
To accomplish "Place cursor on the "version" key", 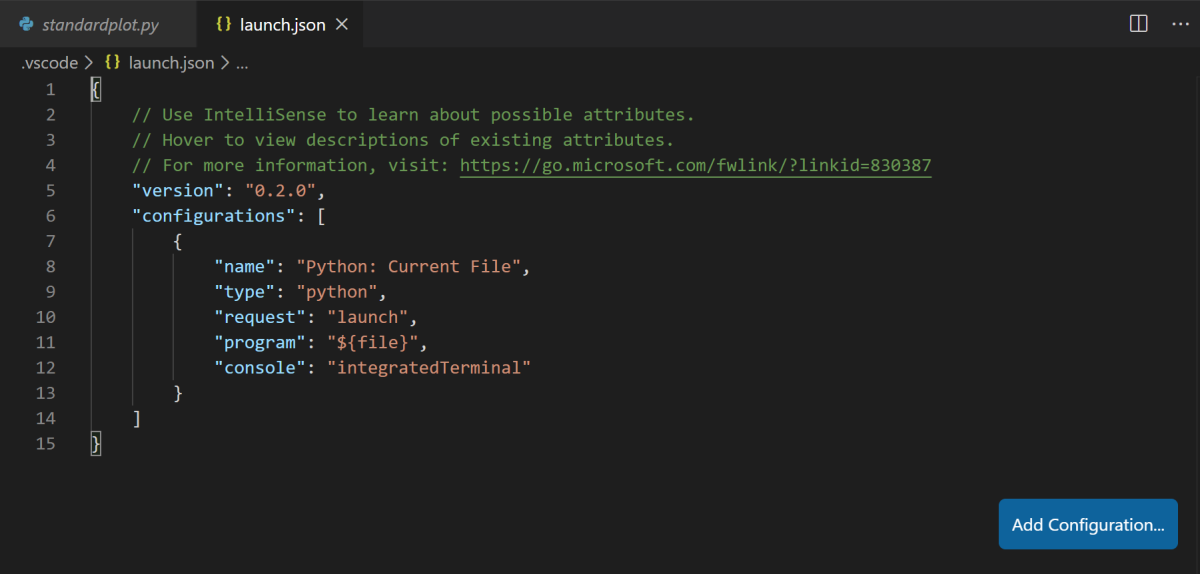I will tap(177, 191).
